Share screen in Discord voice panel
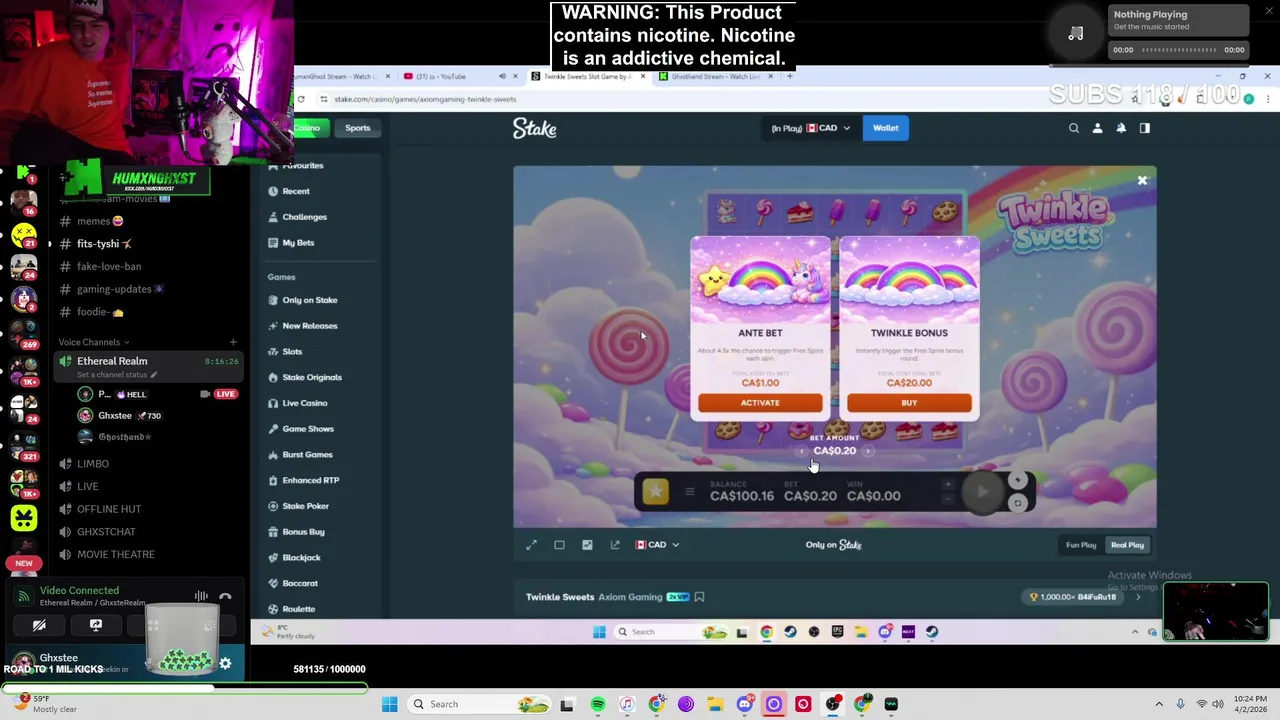 point(96,625)
